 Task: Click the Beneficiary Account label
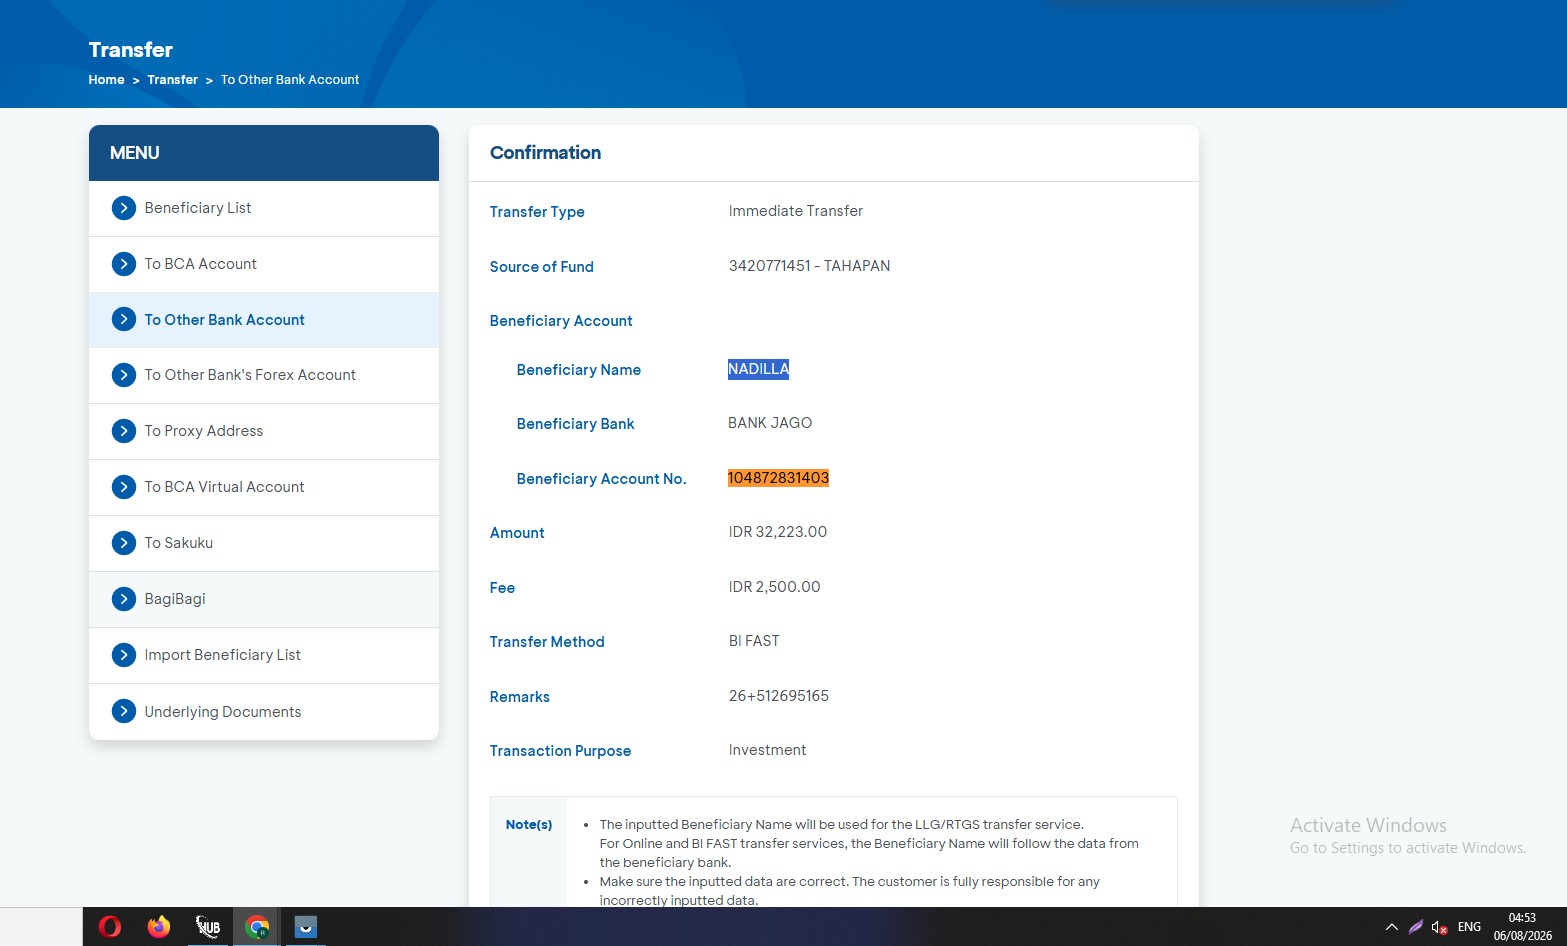pos(561,321)
